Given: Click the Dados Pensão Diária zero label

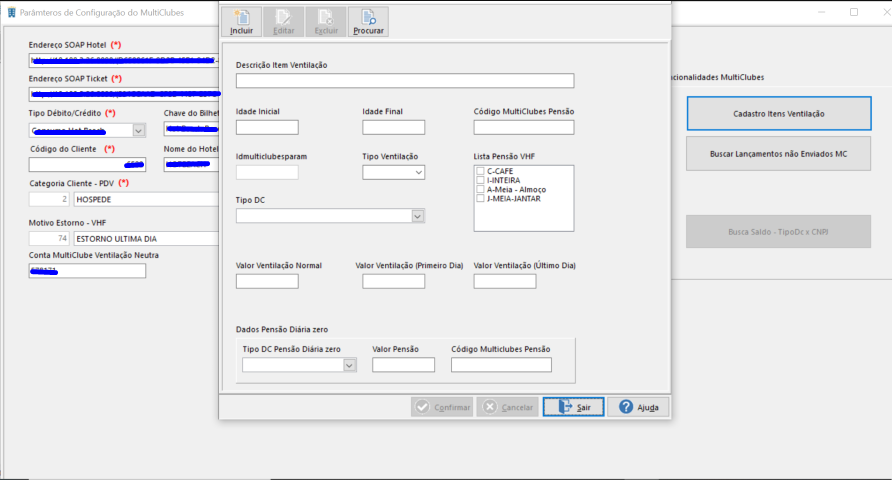Looking at the screenshot, I should pos(282,329).
